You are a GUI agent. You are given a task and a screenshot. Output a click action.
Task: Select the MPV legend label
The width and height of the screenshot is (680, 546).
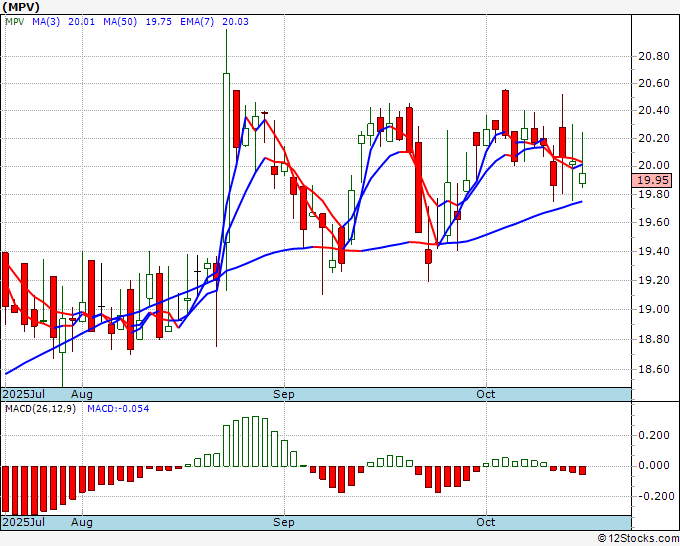(14, 22)
